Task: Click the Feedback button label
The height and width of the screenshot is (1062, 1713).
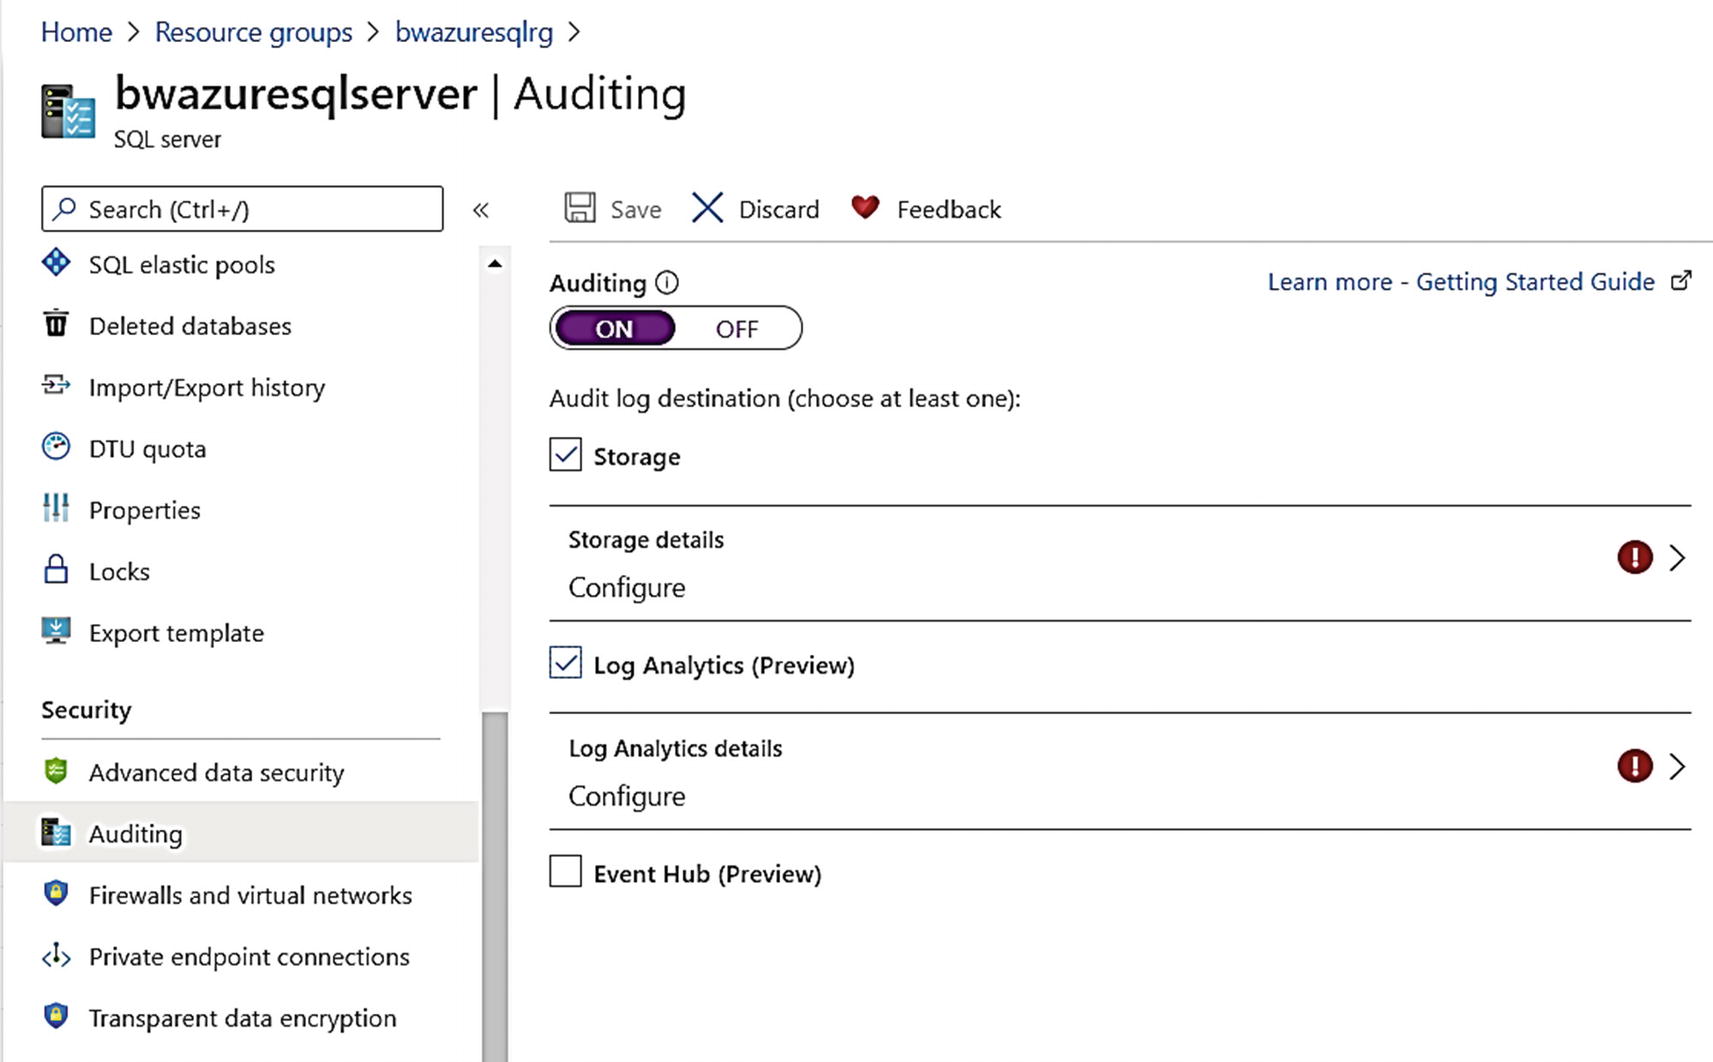Action: pyautogui.click(x=949, y=209)
